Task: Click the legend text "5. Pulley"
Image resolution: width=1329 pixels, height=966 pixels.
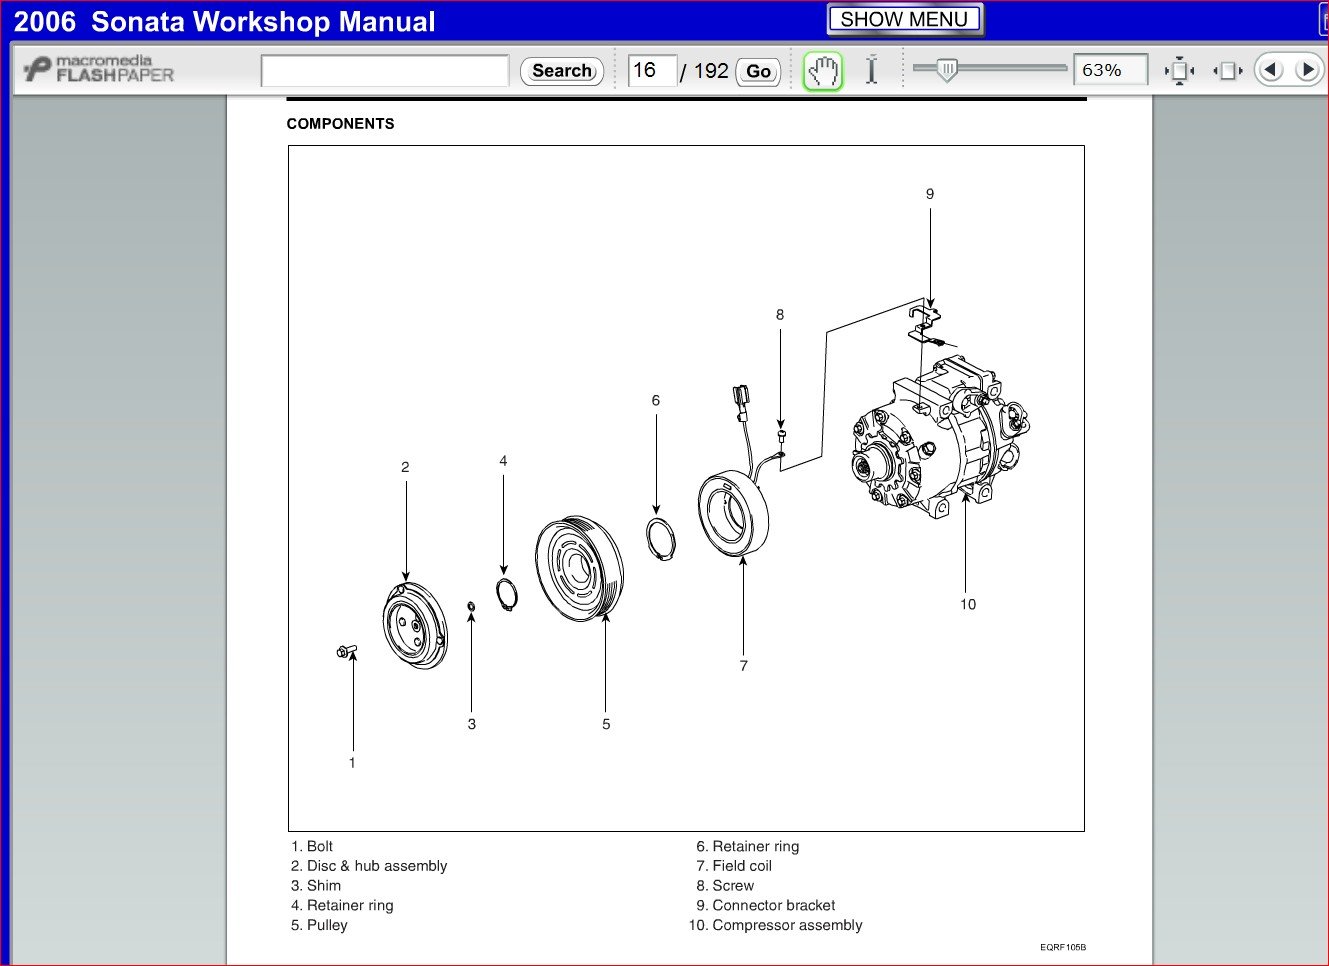Action: pos(319,925)
